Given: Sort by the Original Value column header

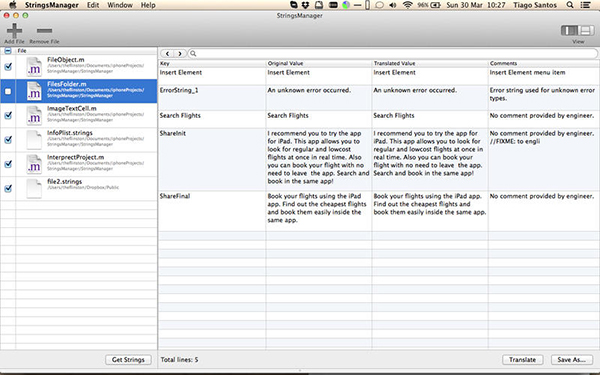Looking at the screenshot, I should [x=318, y=63].
